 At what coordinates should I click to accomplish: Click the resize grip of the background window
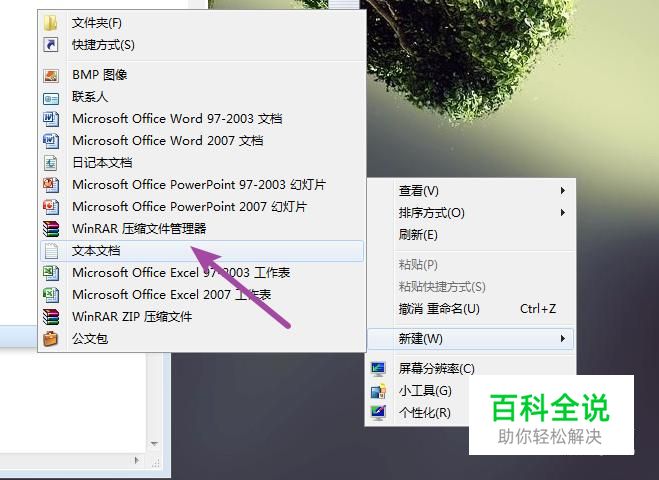coord(155,462)
